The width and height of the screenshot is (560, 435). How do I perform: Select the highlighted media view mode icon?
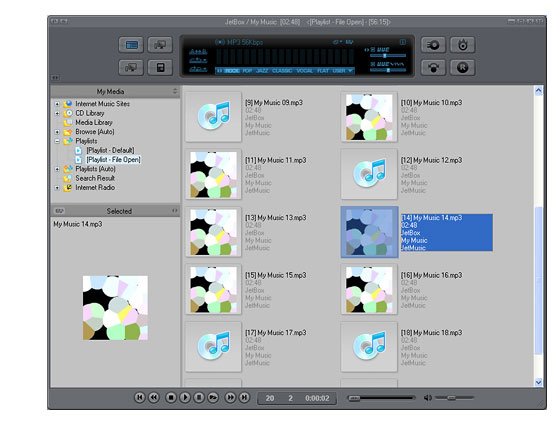(x=131, y=45)
